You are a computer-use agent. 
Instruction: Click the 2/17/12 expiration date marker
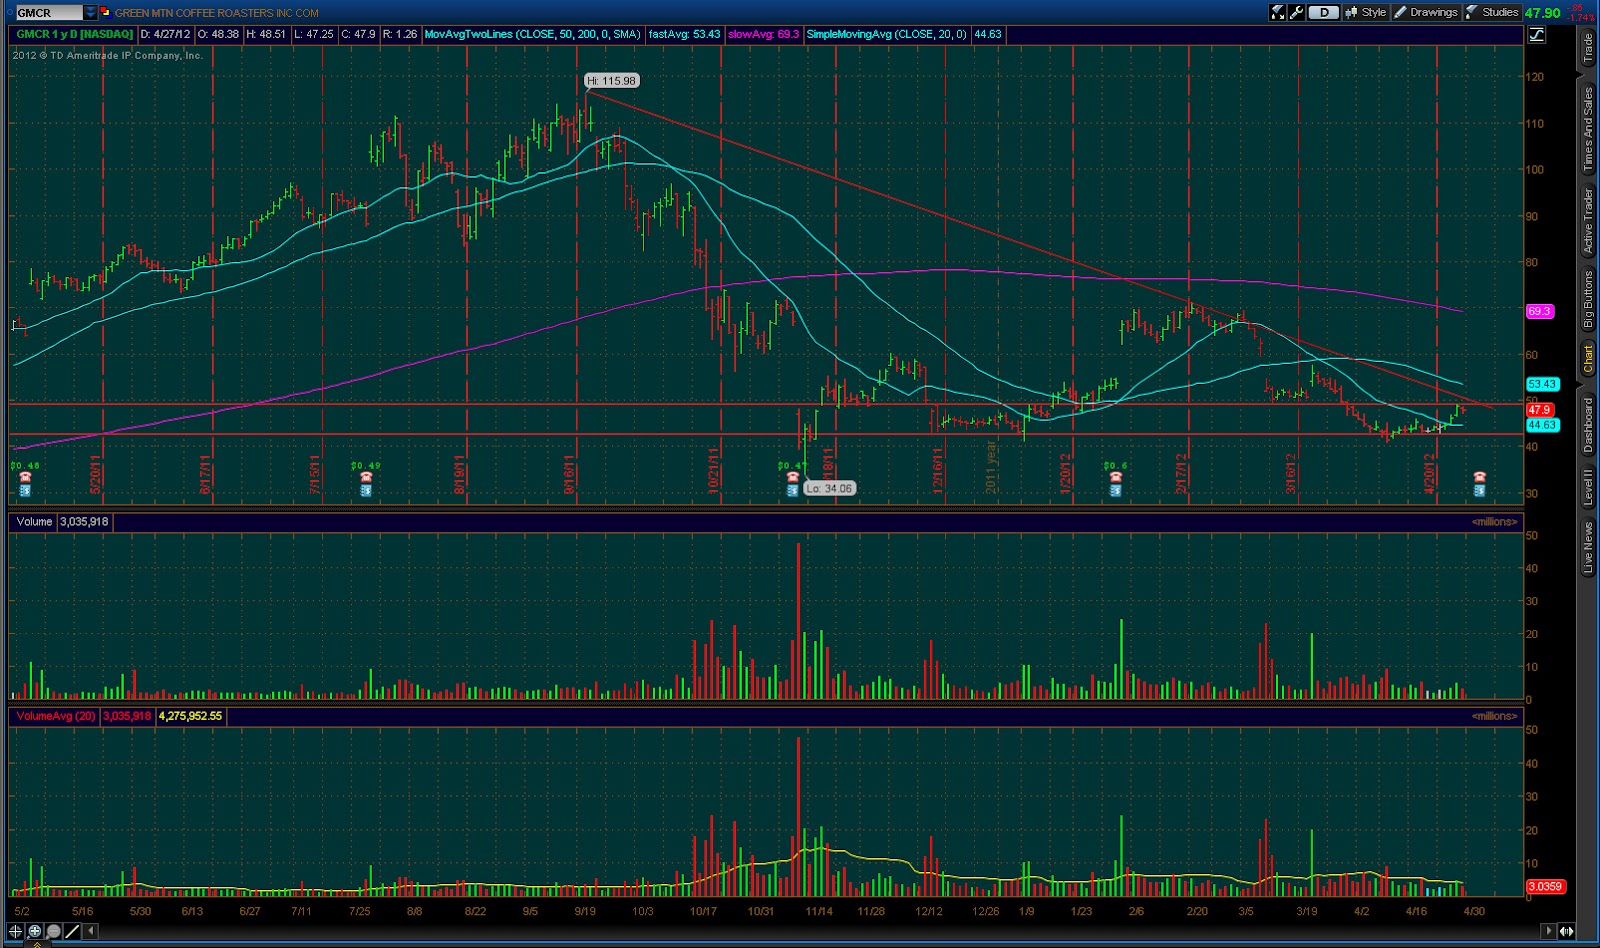tap(1181, 474)
